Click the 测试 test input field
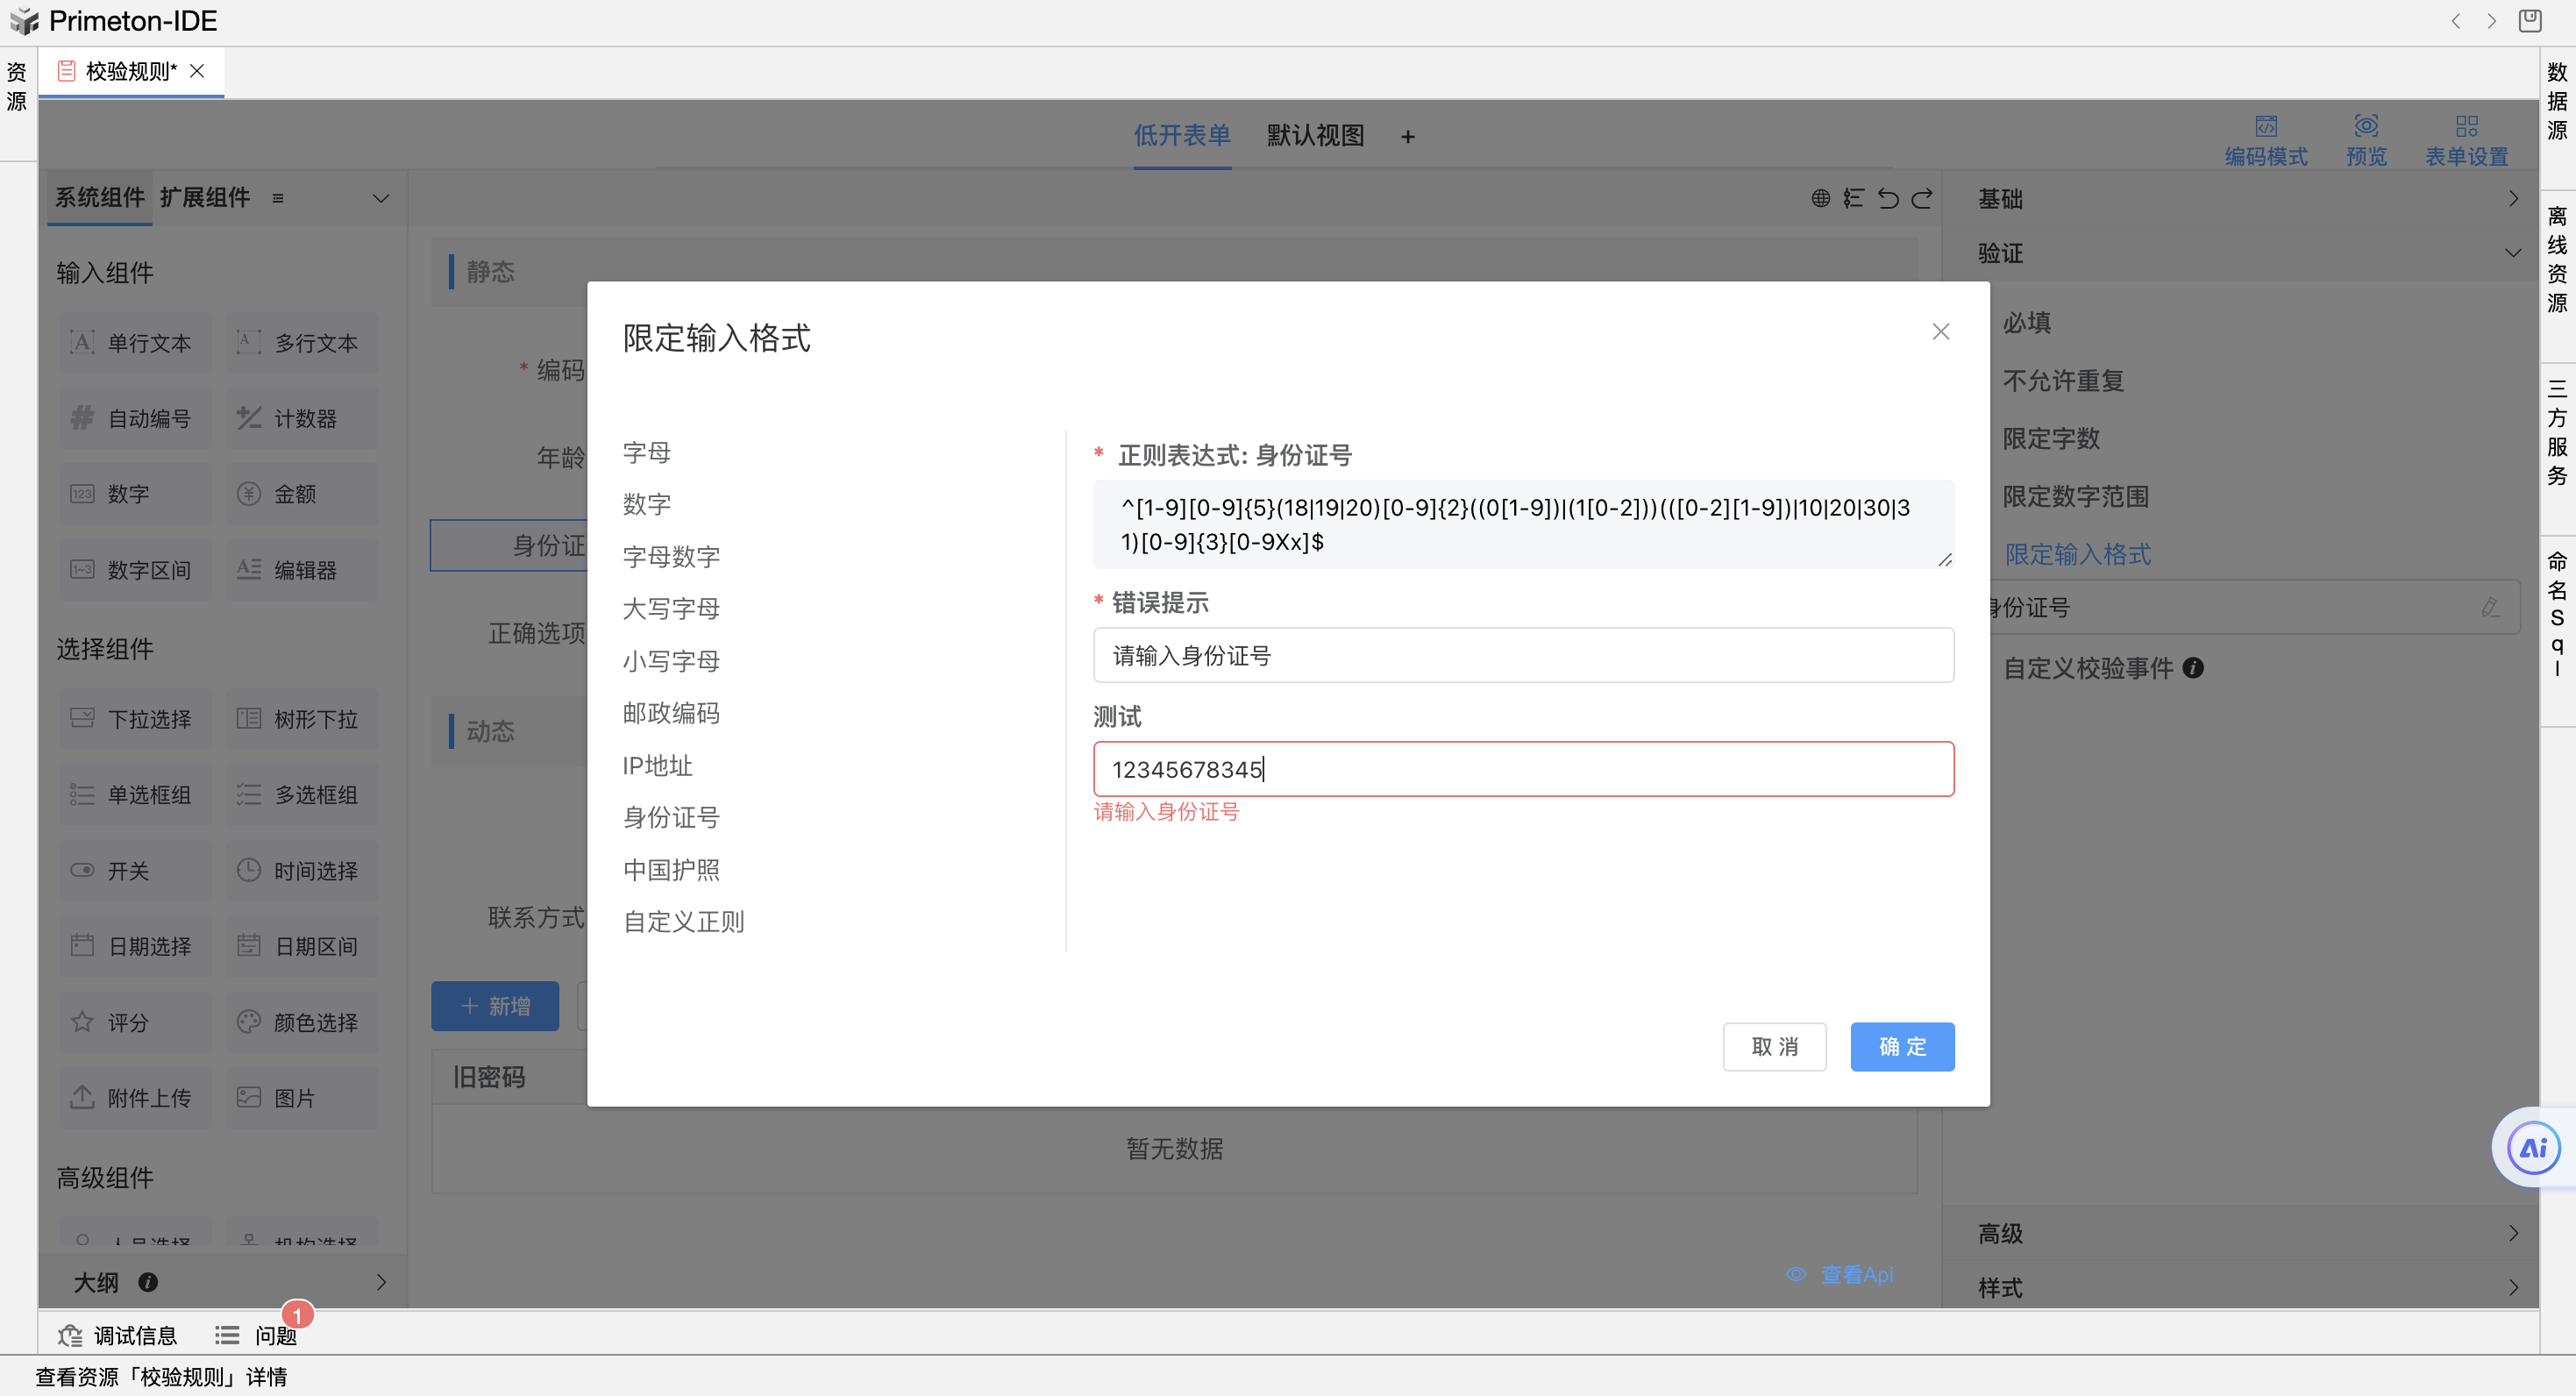2576x1396 pixels. pyautogui.click(x=1522, y=769)
